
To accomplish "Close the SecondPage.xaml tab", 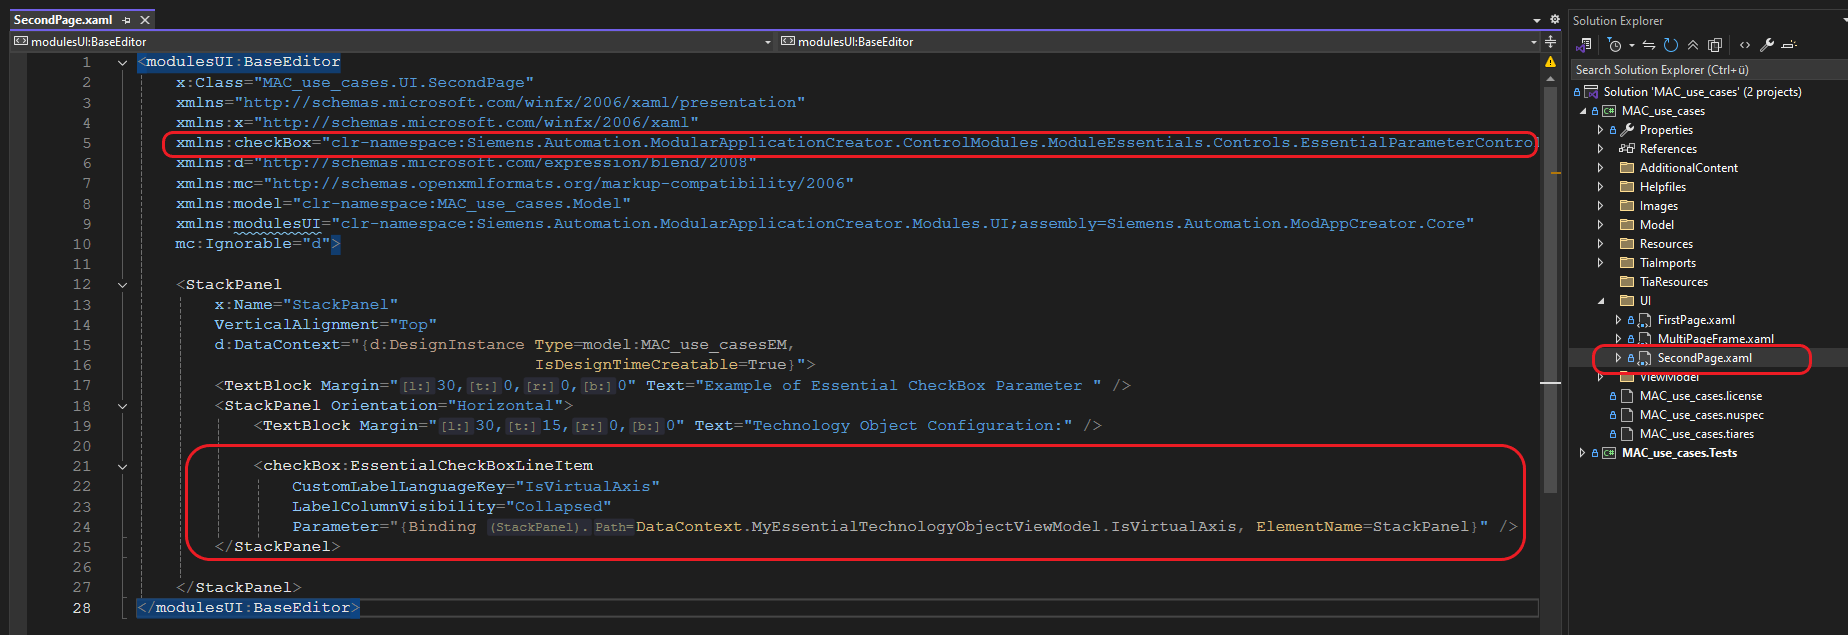I will pos(145,20).
